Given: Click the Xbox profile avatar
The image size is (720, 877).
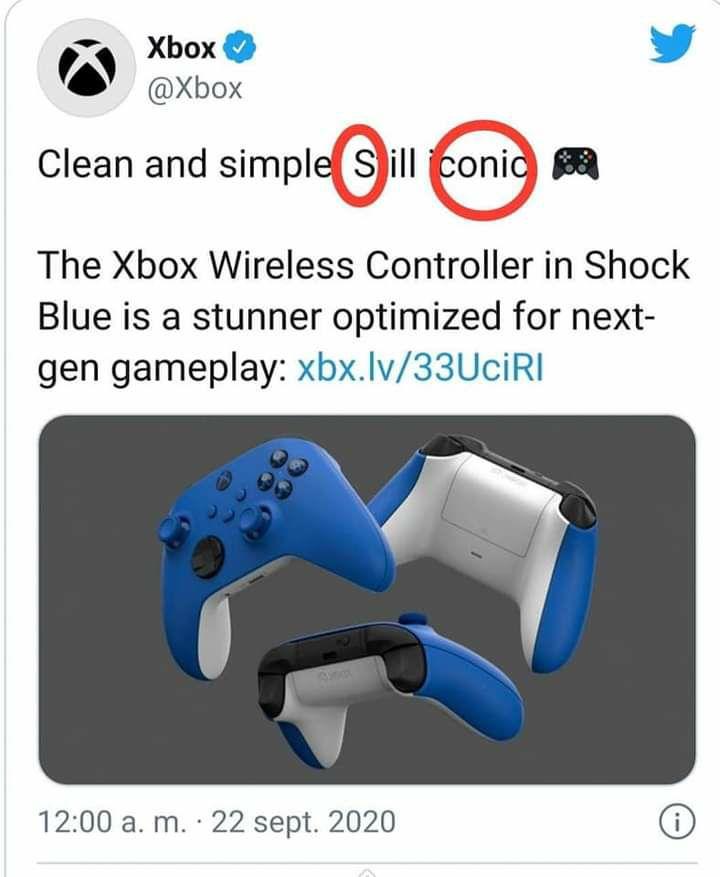Looking at the screenshot, I should tap(87, 69).
